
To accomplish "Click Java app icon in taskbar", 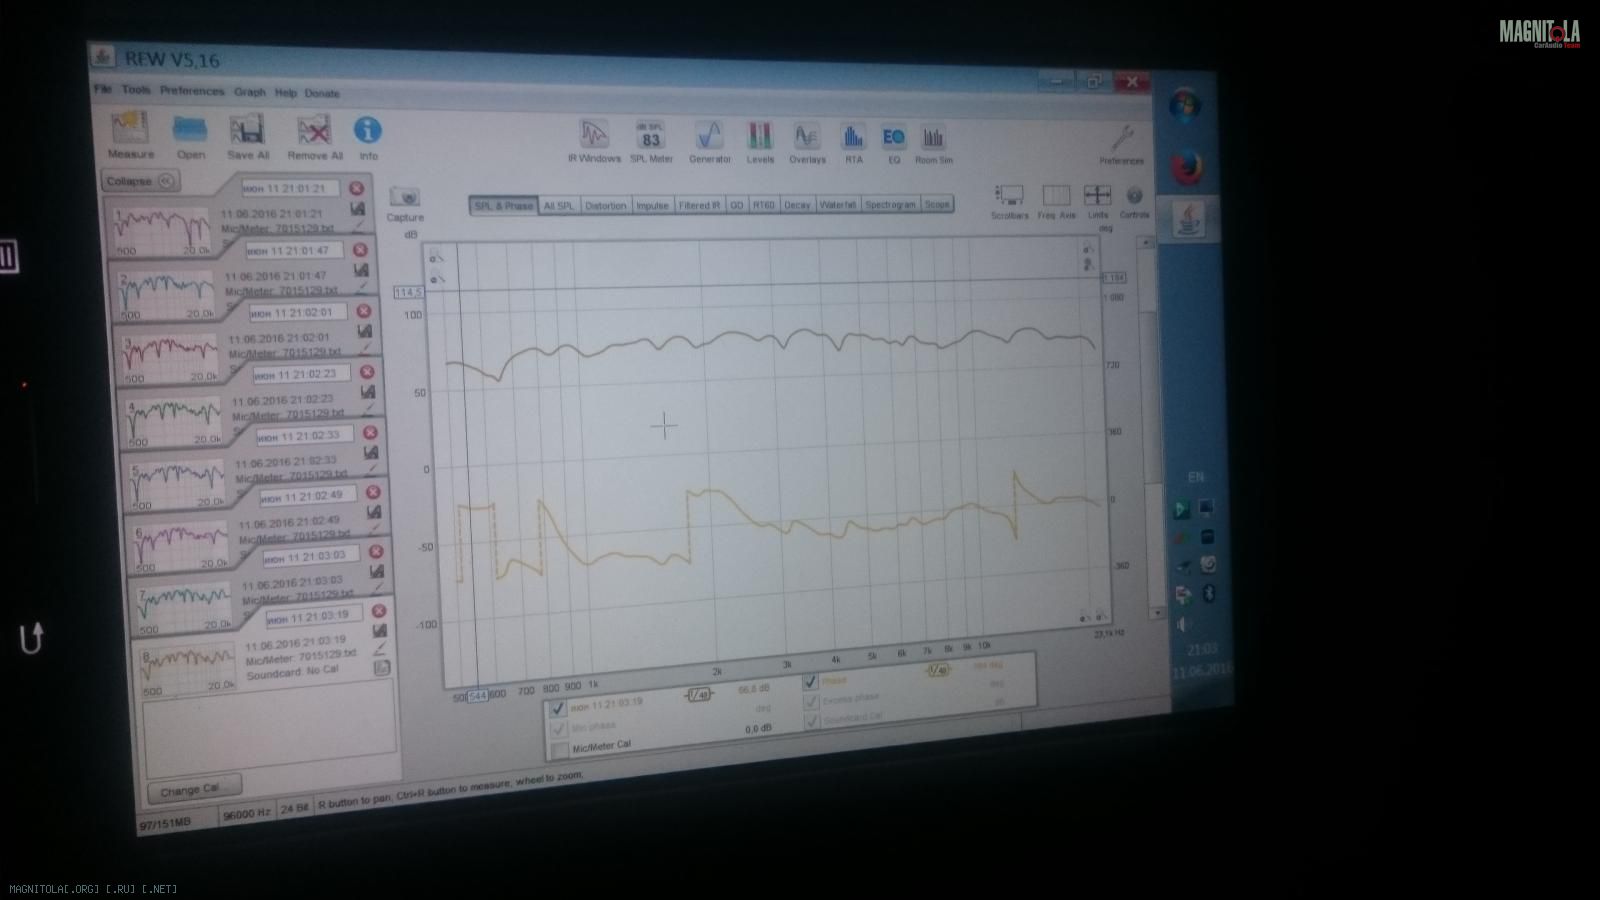I will (1188, 218).
